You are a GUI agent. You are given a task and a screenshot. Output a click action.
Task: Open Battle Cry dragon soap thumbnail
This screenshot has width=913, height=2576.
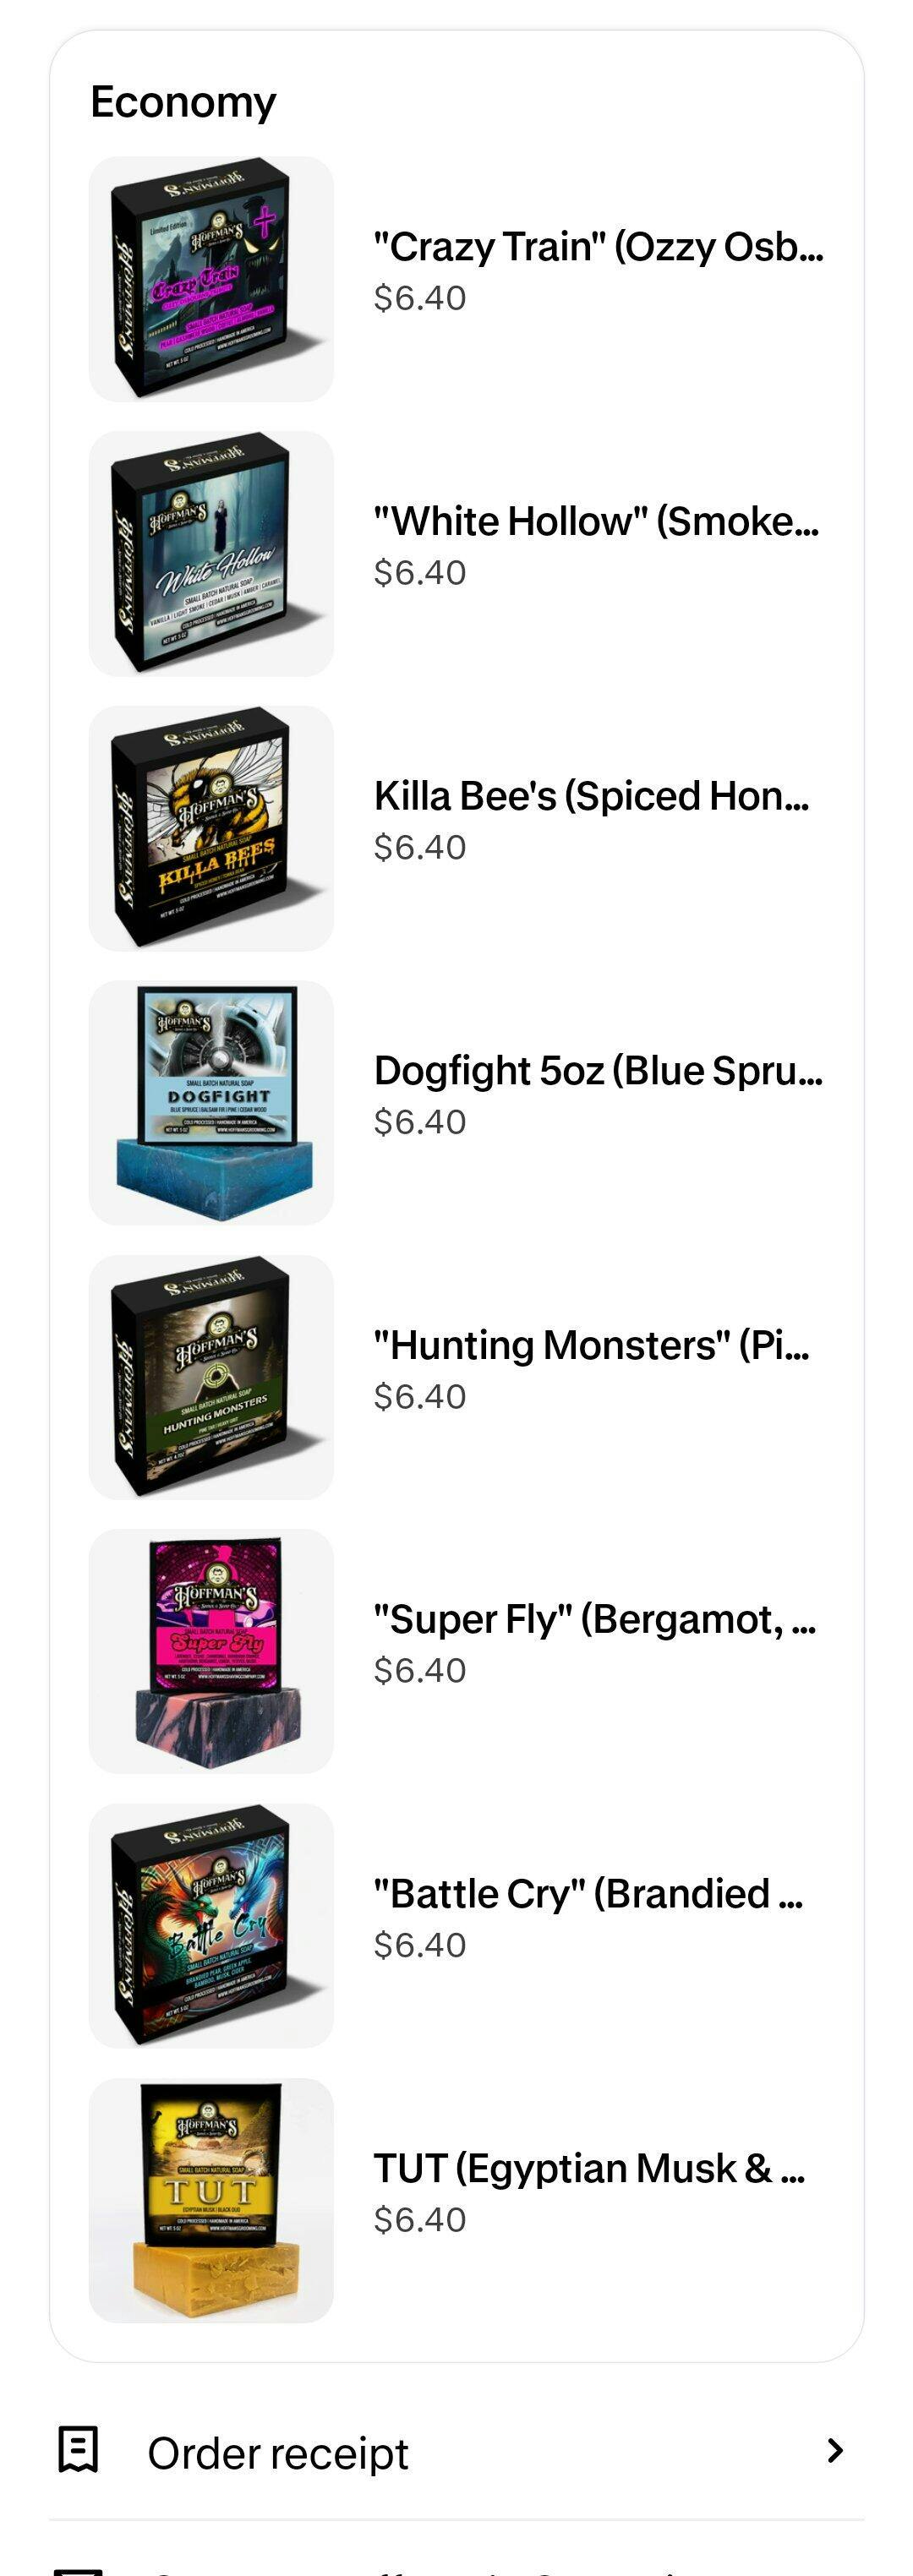coord(211,1926)
